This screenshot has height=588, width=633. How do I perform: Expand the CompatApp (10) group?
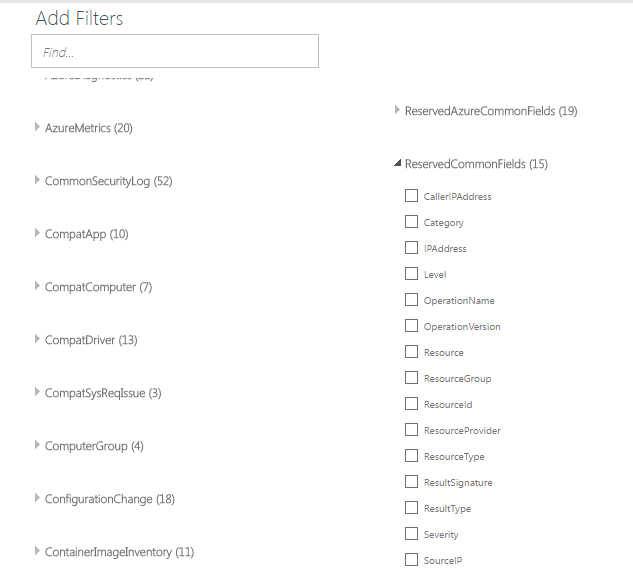[38, 233]
